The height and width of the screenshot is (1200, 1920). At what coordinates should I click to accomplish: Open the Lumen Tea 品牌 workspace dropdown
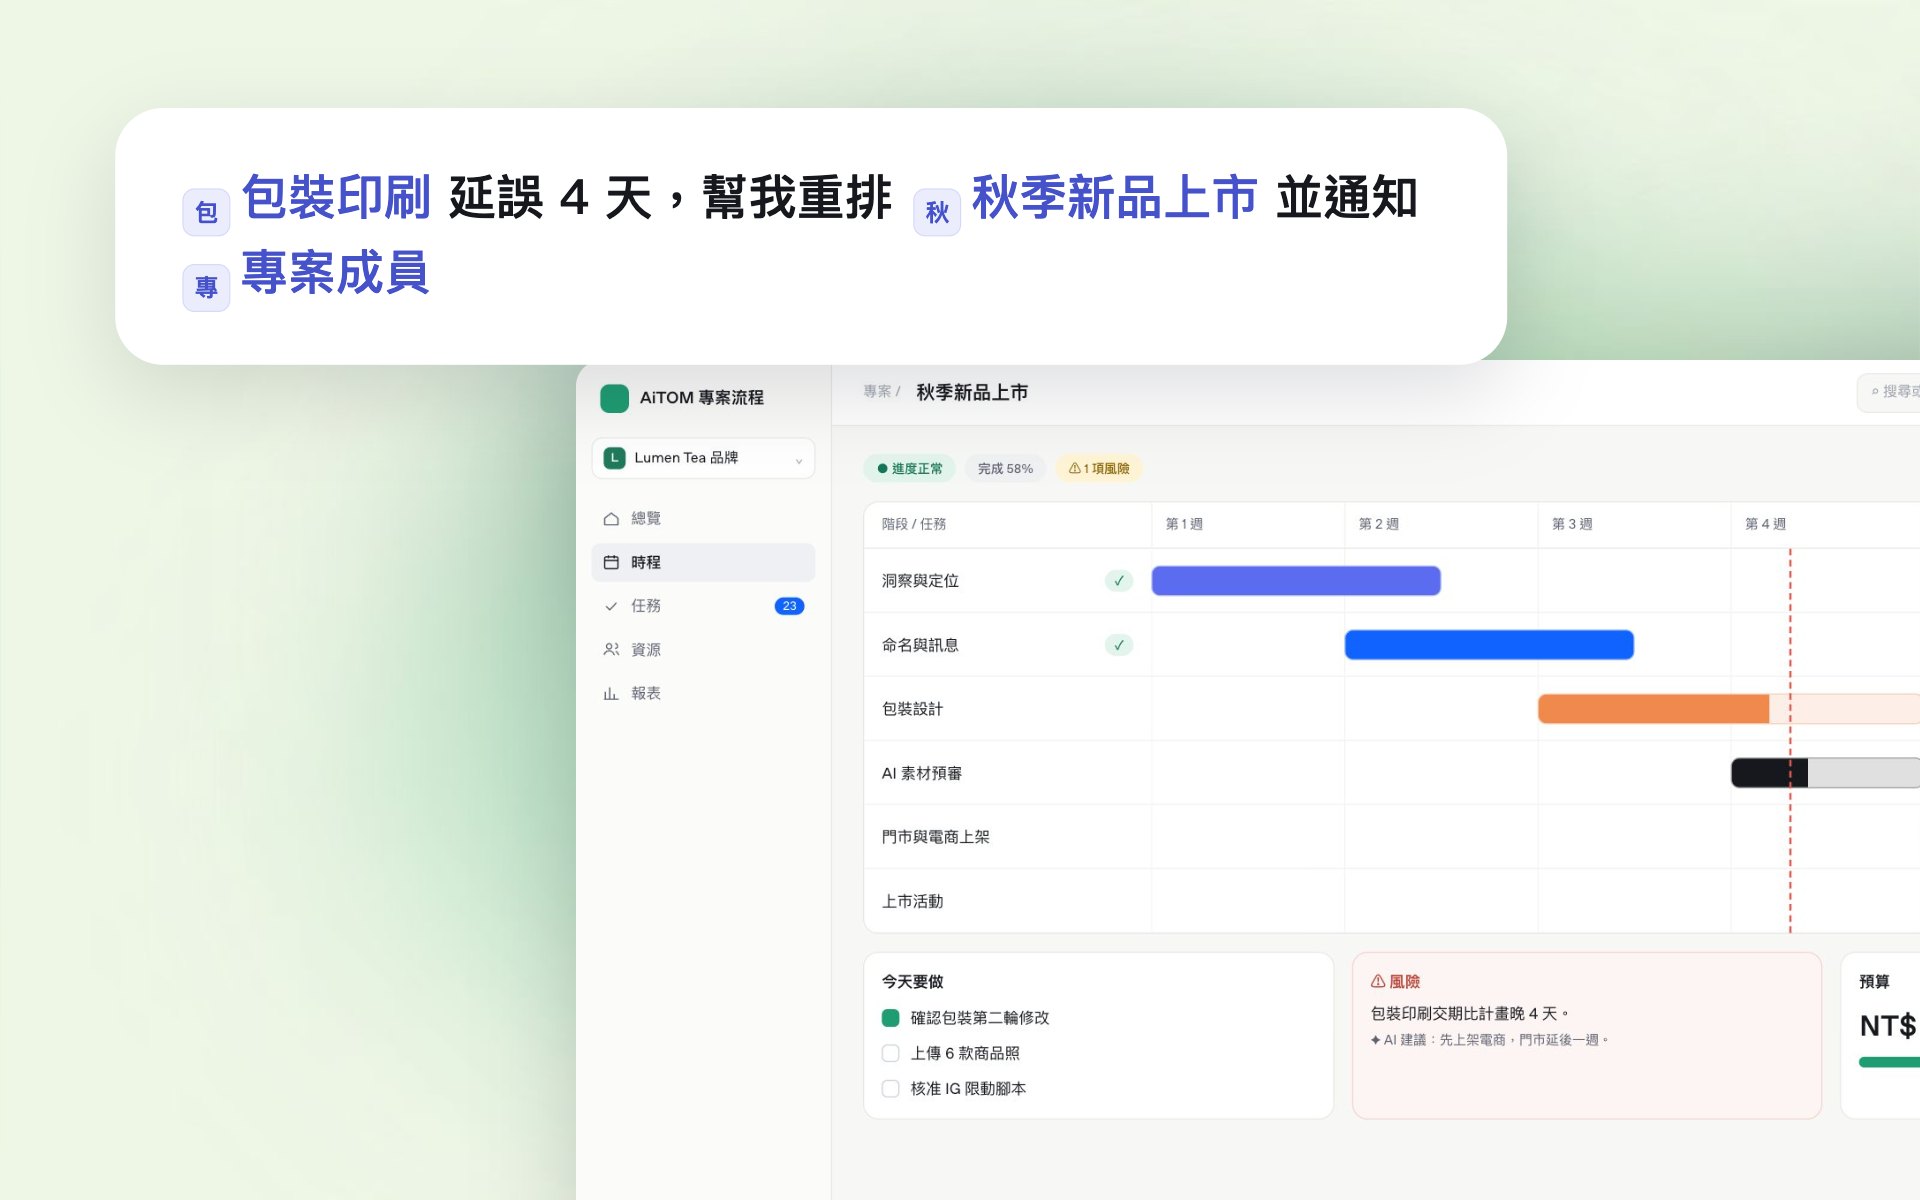coord(703,458)
